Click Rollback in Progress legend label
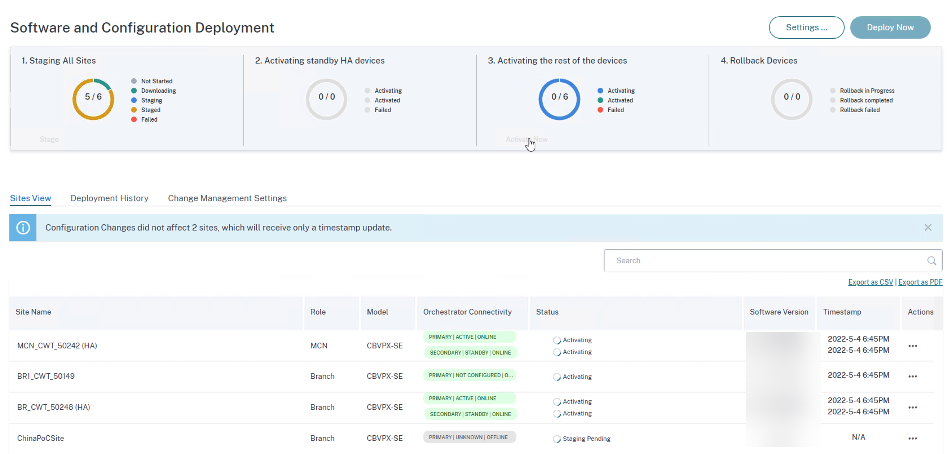The image size is (949, 454). tap(867, 91)
